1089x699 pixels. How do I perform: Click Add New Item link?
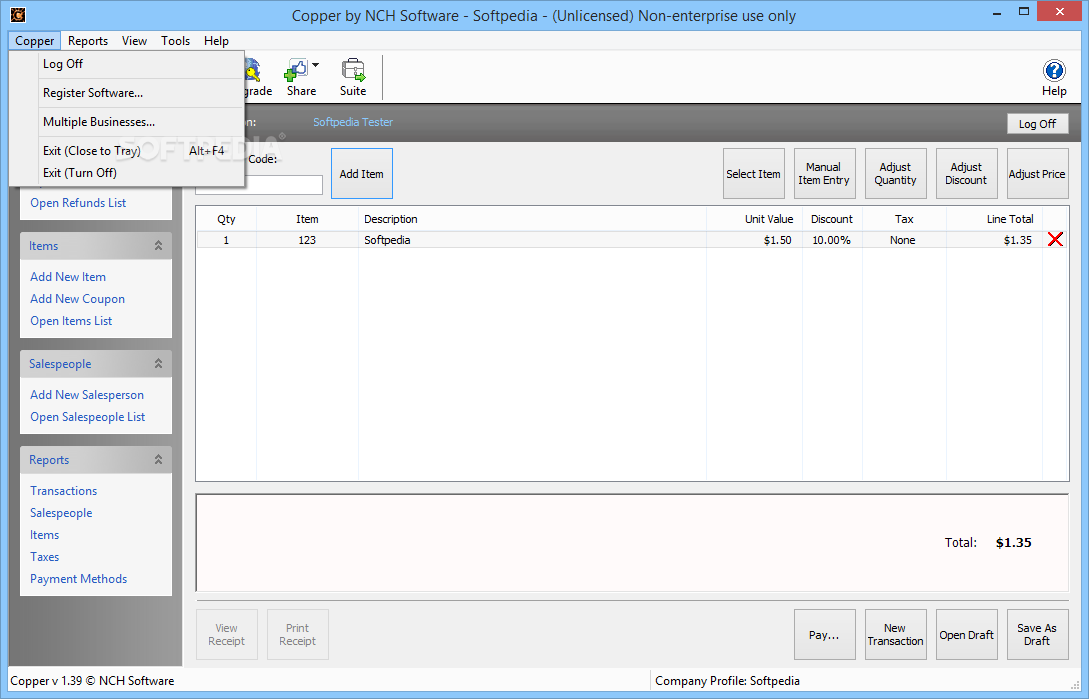click(x=68, y=277)
